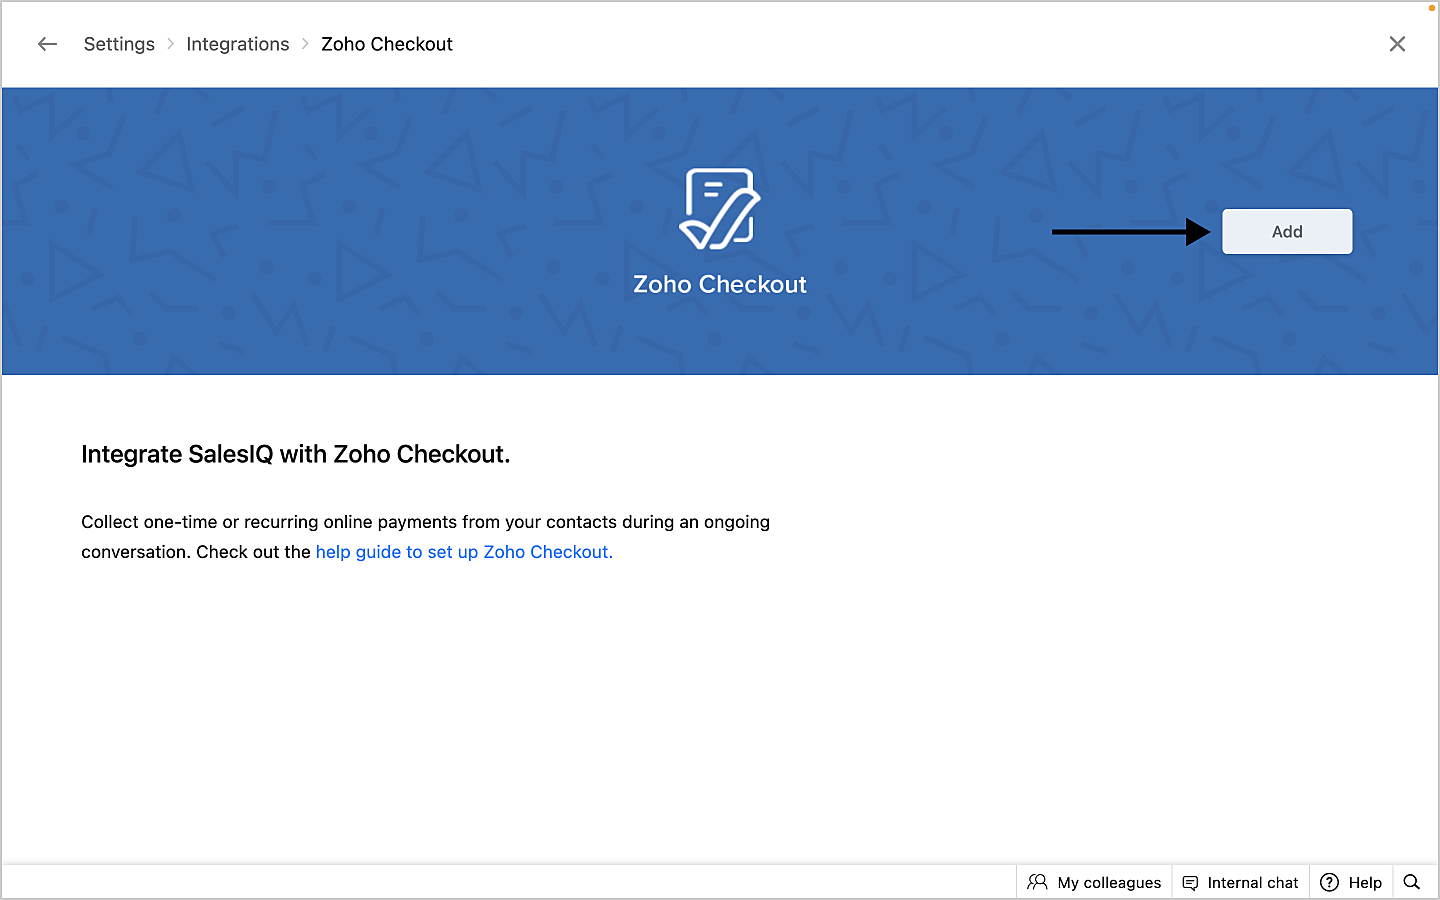Click the Zoho Checkout logo icon
The height and width of the screenshot is (900, 1440).
719,209
